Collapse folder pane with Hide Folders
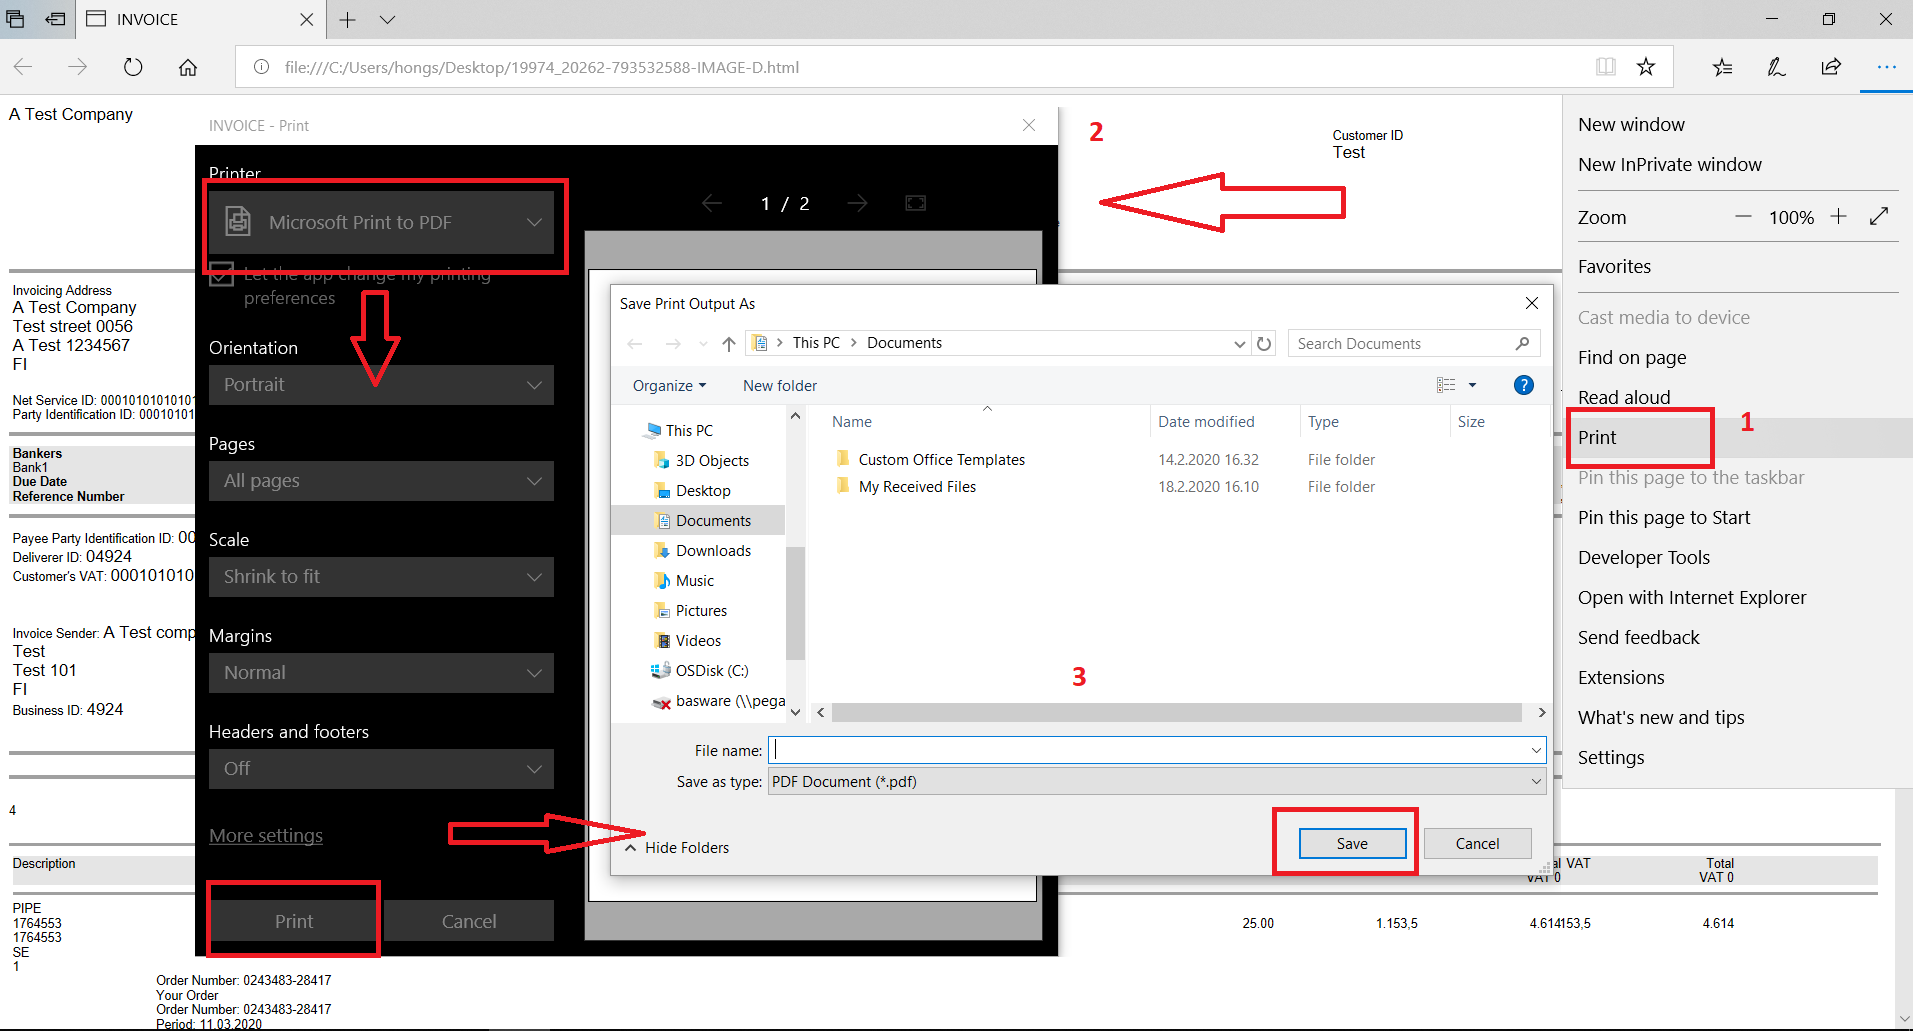The height and width of the screenshot is (1031, 1913). [x=677, y=847]
